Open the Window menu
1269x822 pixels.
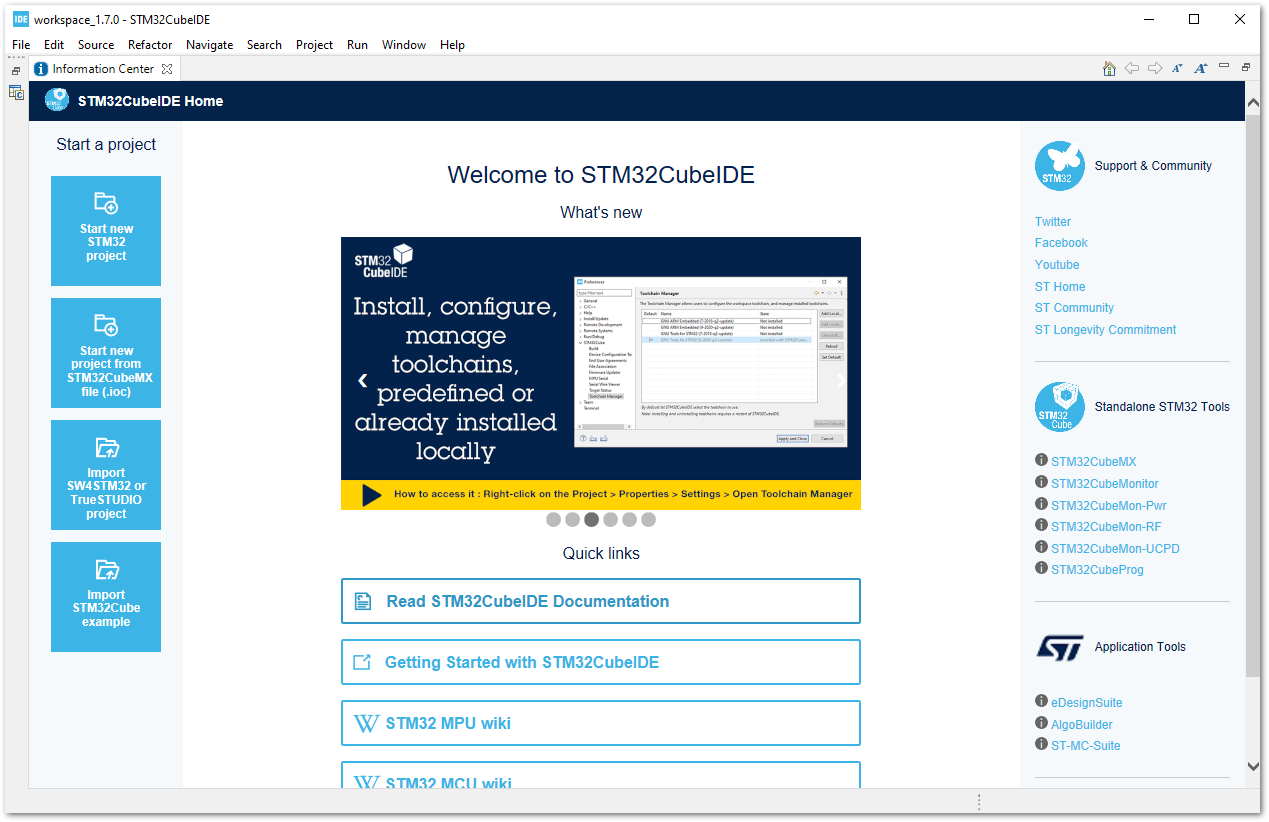pos(404,45)
